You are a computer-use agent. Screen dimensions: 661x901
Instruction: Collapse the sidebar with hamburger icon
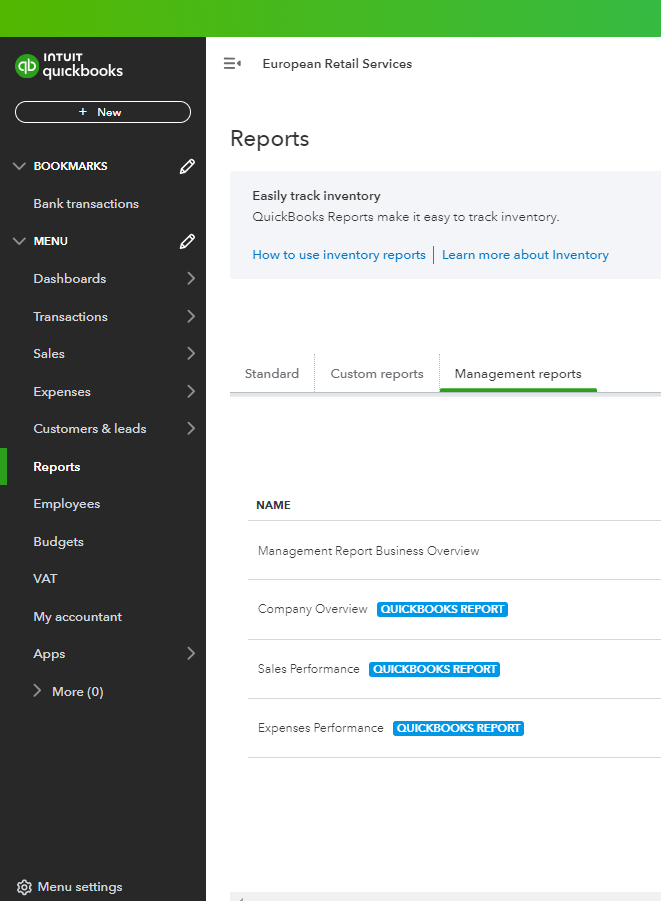[x=232, y=64]
